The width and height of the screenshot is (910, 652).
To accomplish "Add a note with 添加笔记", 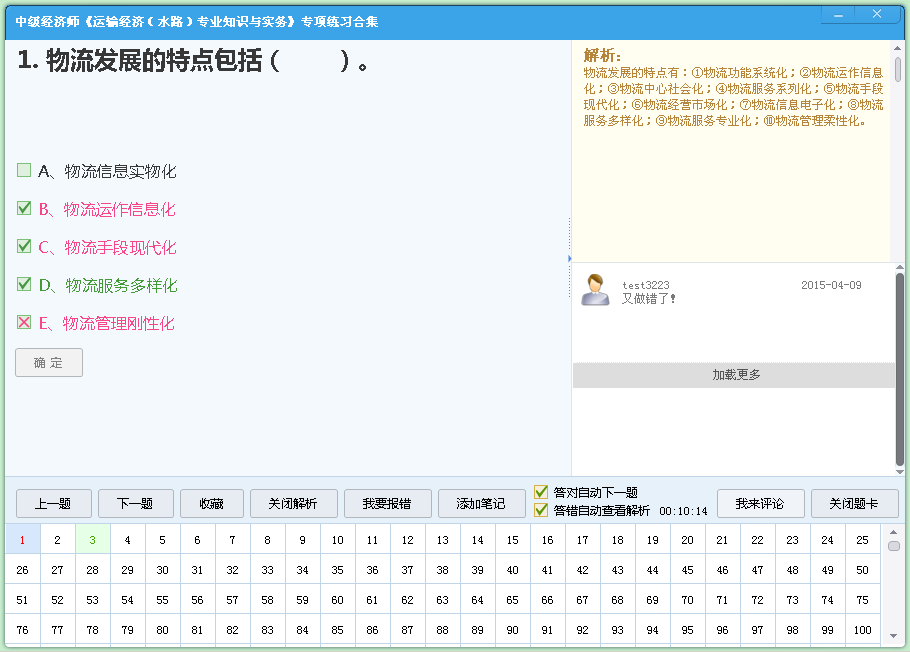I will [482, 503].
